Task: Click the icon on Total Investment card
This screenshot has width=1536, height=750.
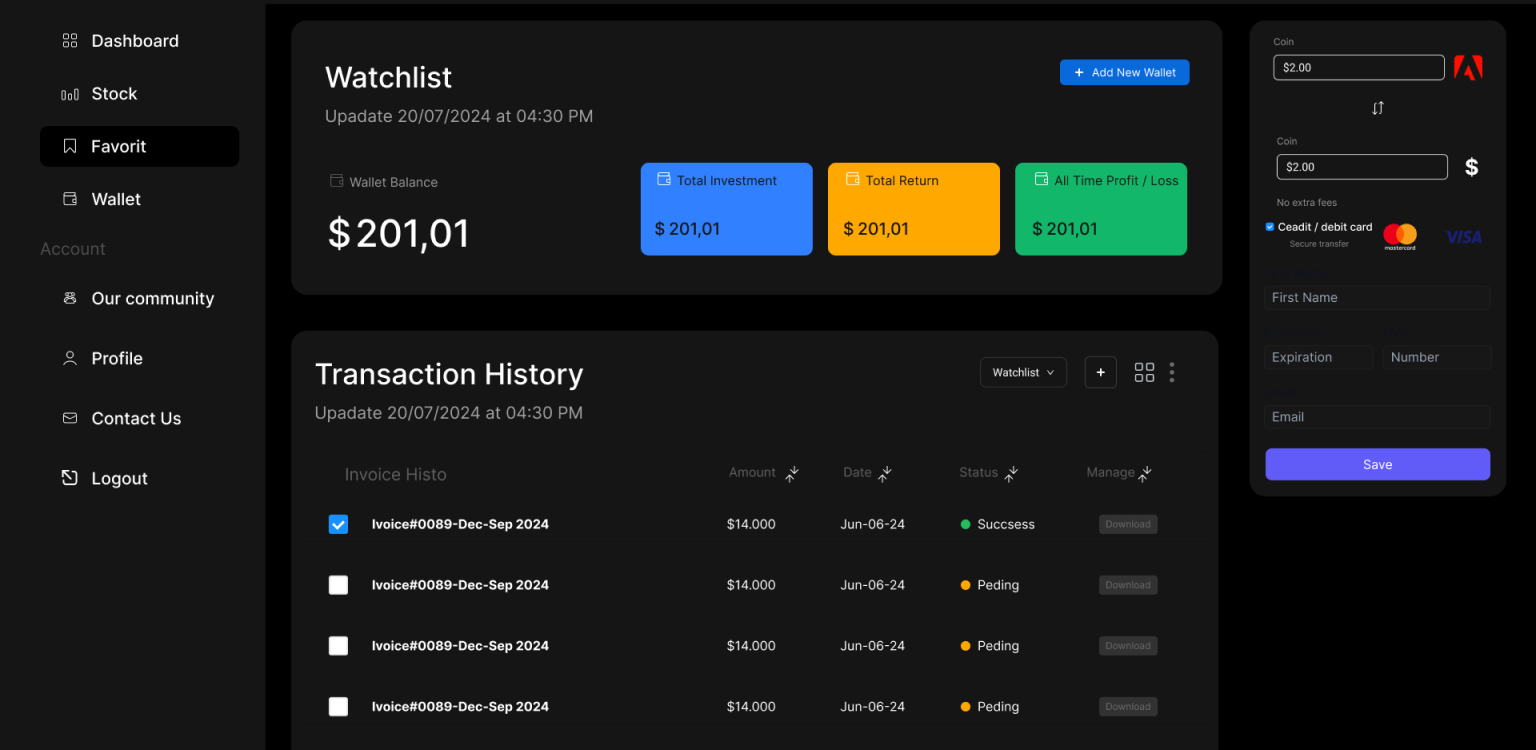Action: (x=663, y=179)
